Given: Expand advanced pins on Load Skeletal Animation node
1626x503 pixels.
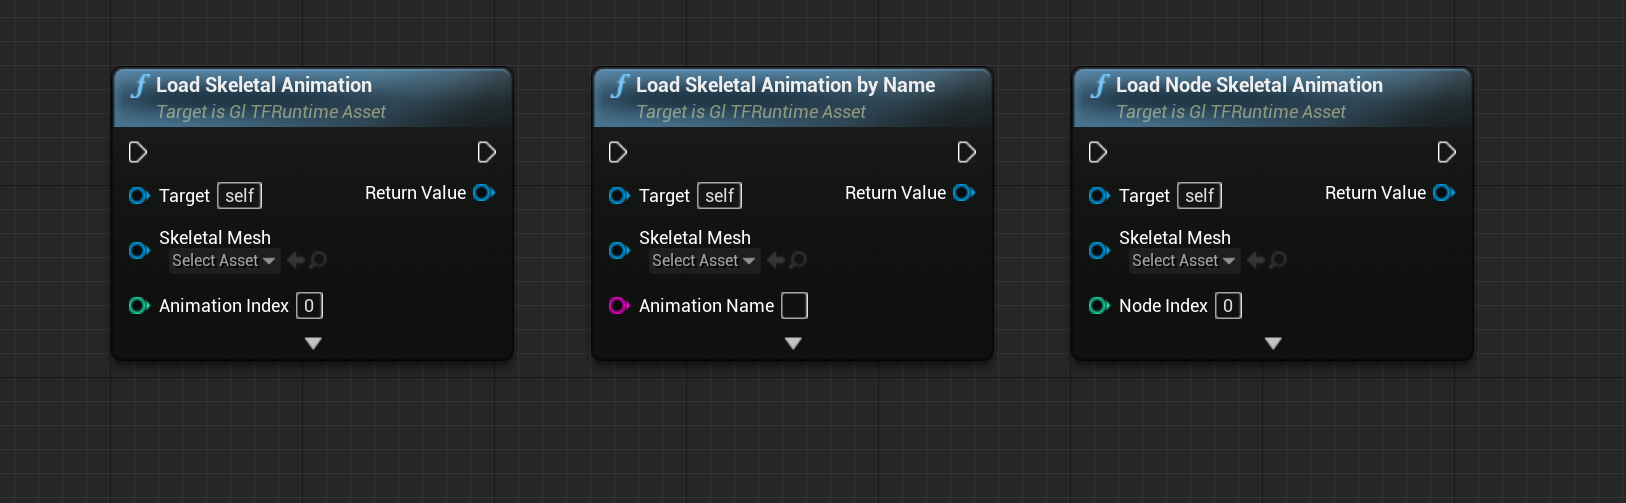Looking at the screenshot, I should pos(313,343).
